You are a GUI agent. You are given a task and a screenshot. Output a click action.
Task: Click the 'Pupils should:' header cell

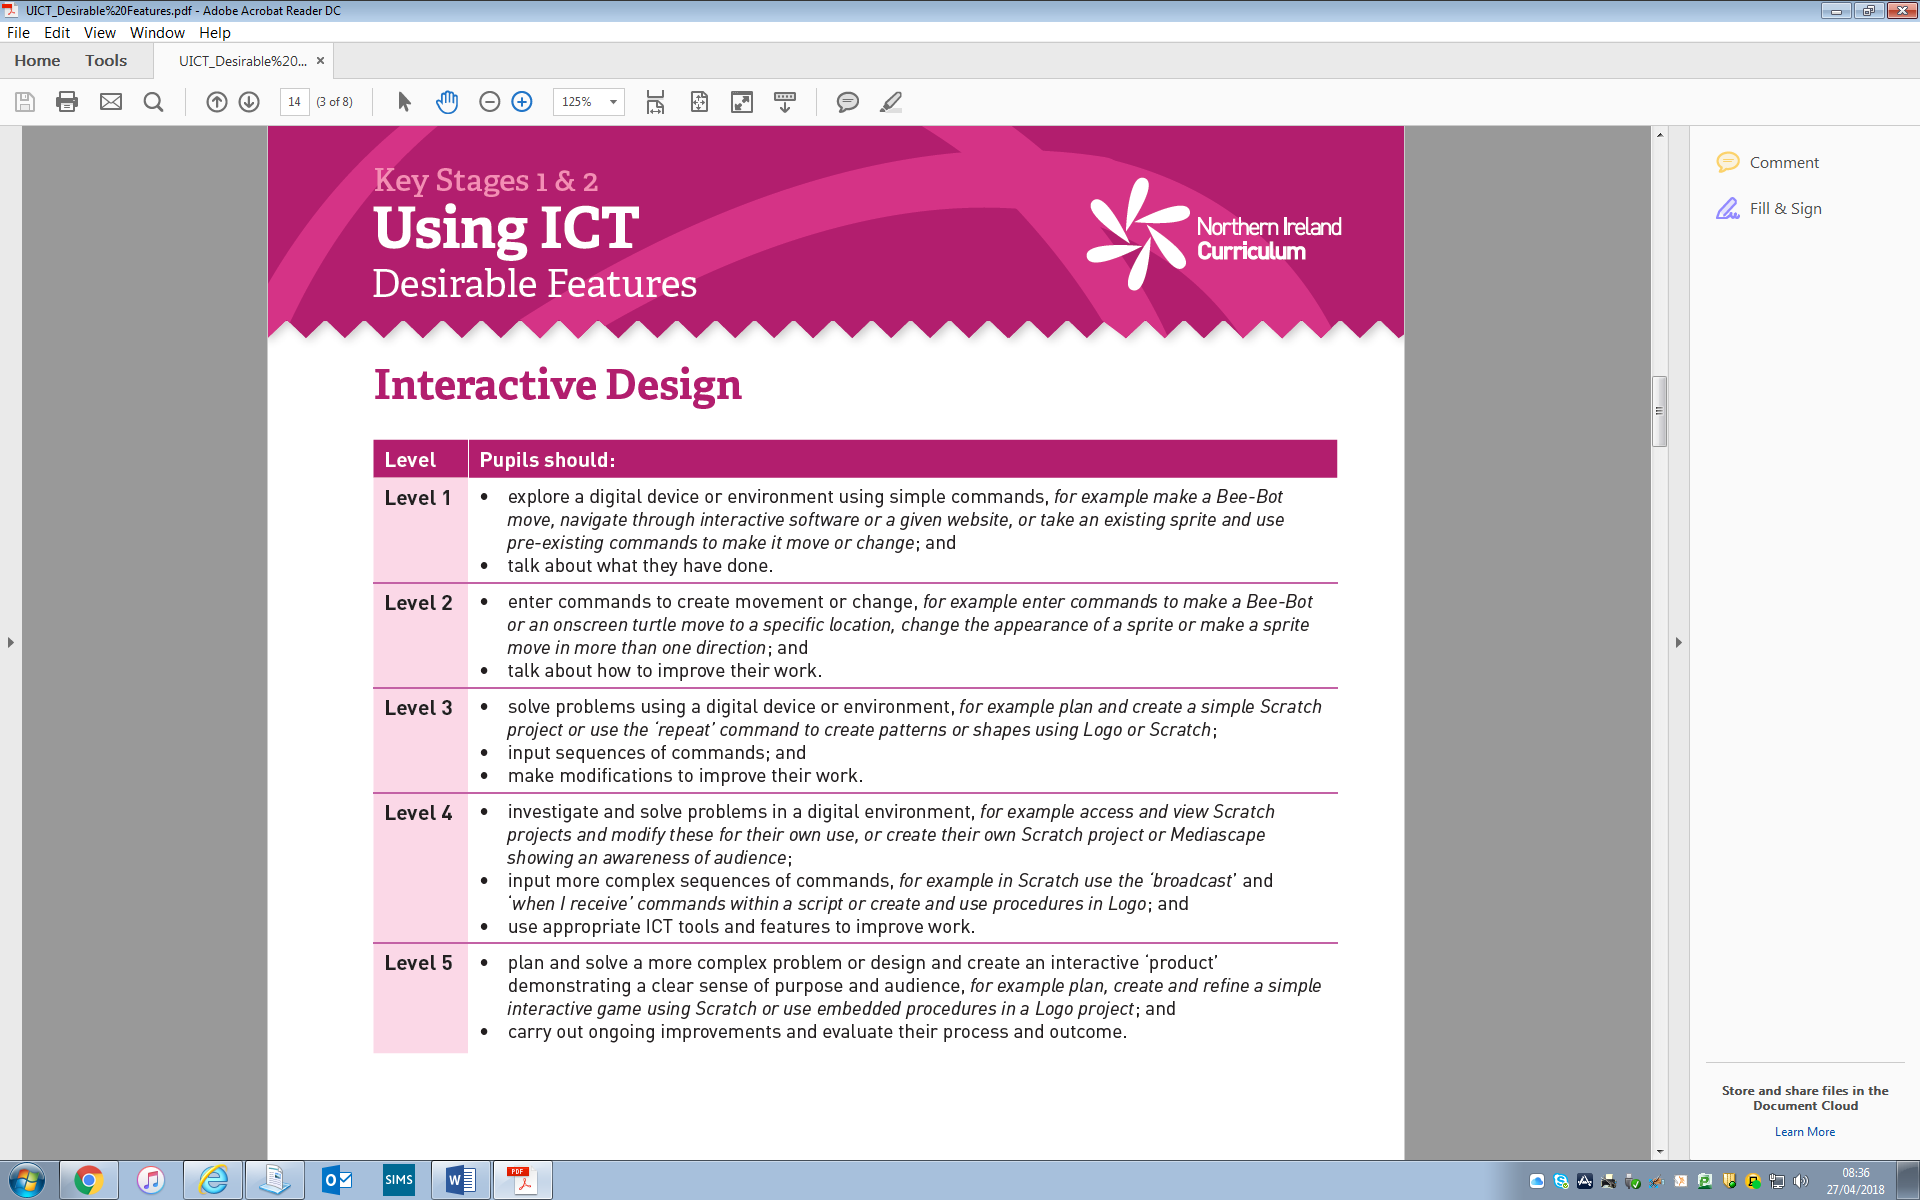tap(902, 460)
